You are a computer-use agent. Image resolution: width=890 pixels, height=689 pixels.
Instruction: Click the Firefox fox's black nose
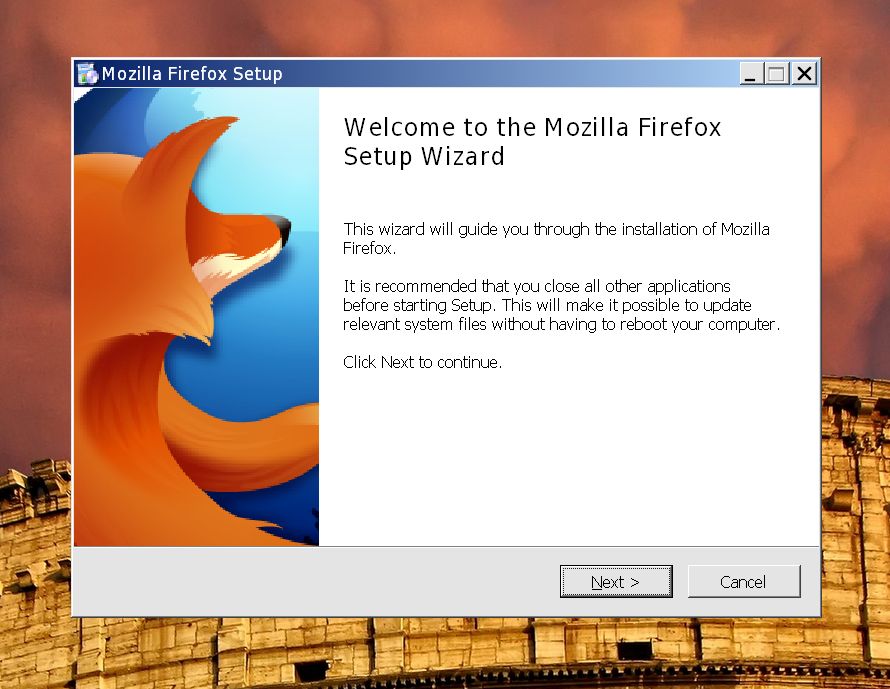coord(281,228)
